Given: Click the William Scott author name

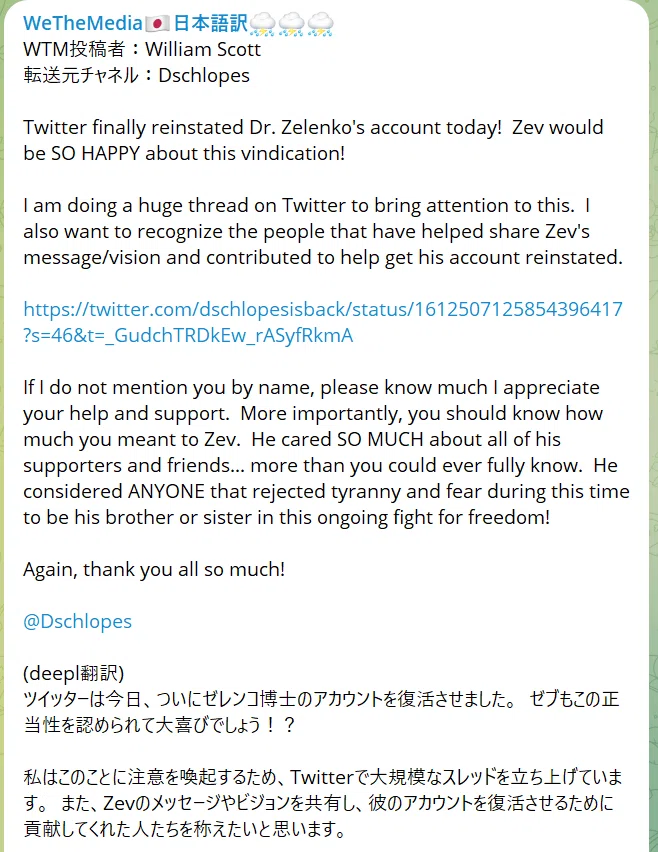Looking at the screenshot, I should click(x=203, y=49).
